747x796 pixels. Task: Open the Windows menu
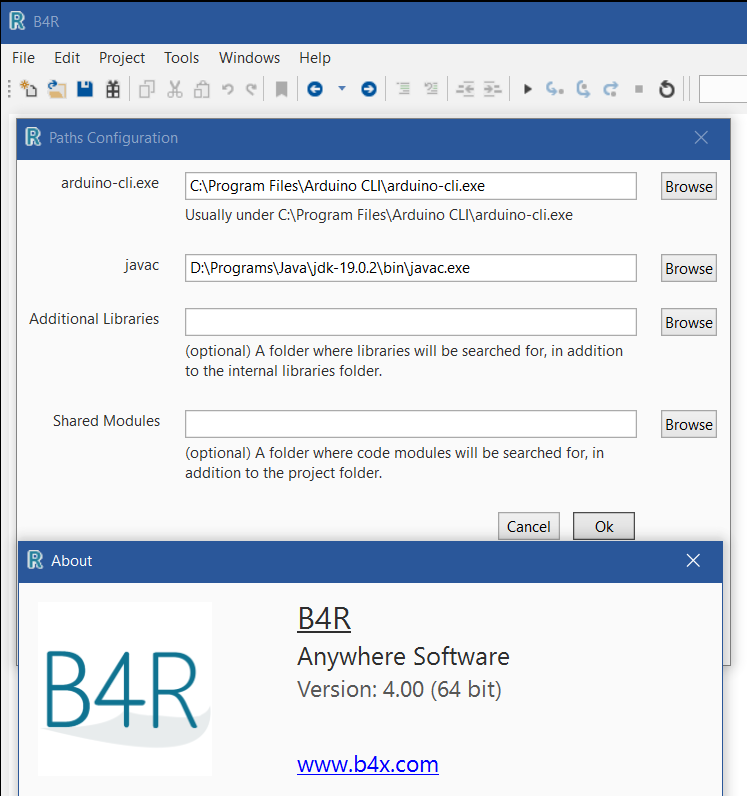click(249, 58)
